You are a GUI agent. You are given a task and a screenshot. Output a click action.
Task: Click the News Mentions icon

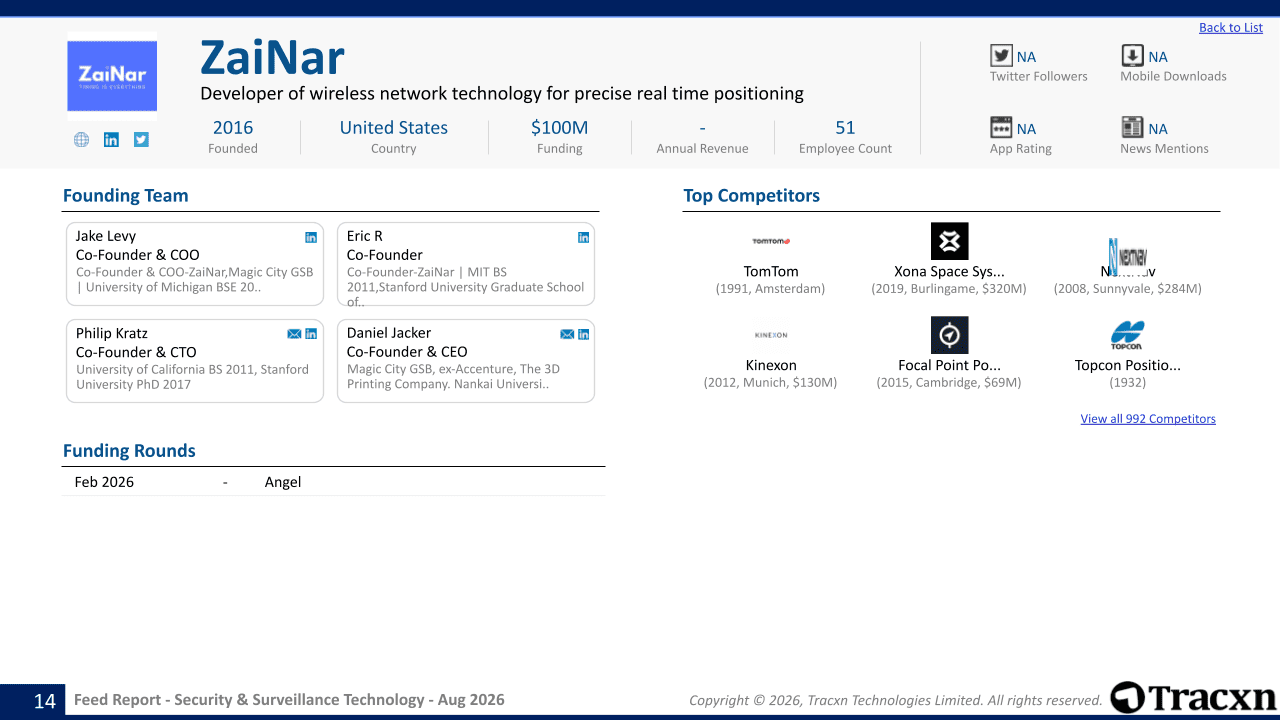[1132, 127]
